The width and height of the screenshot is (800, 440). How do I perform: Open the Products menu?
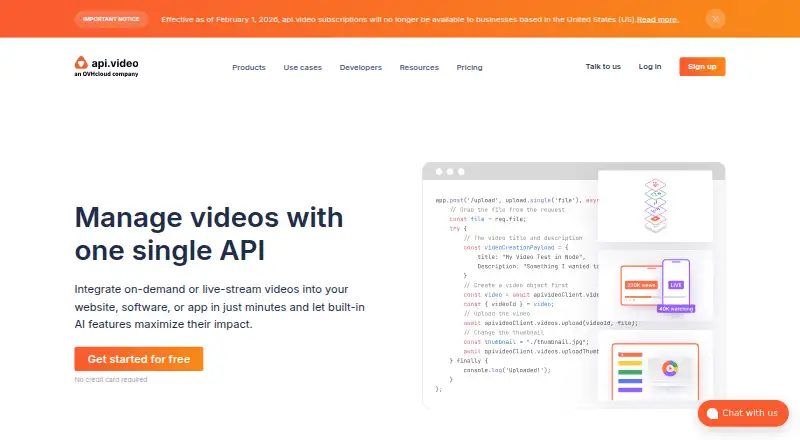(249, 67)
